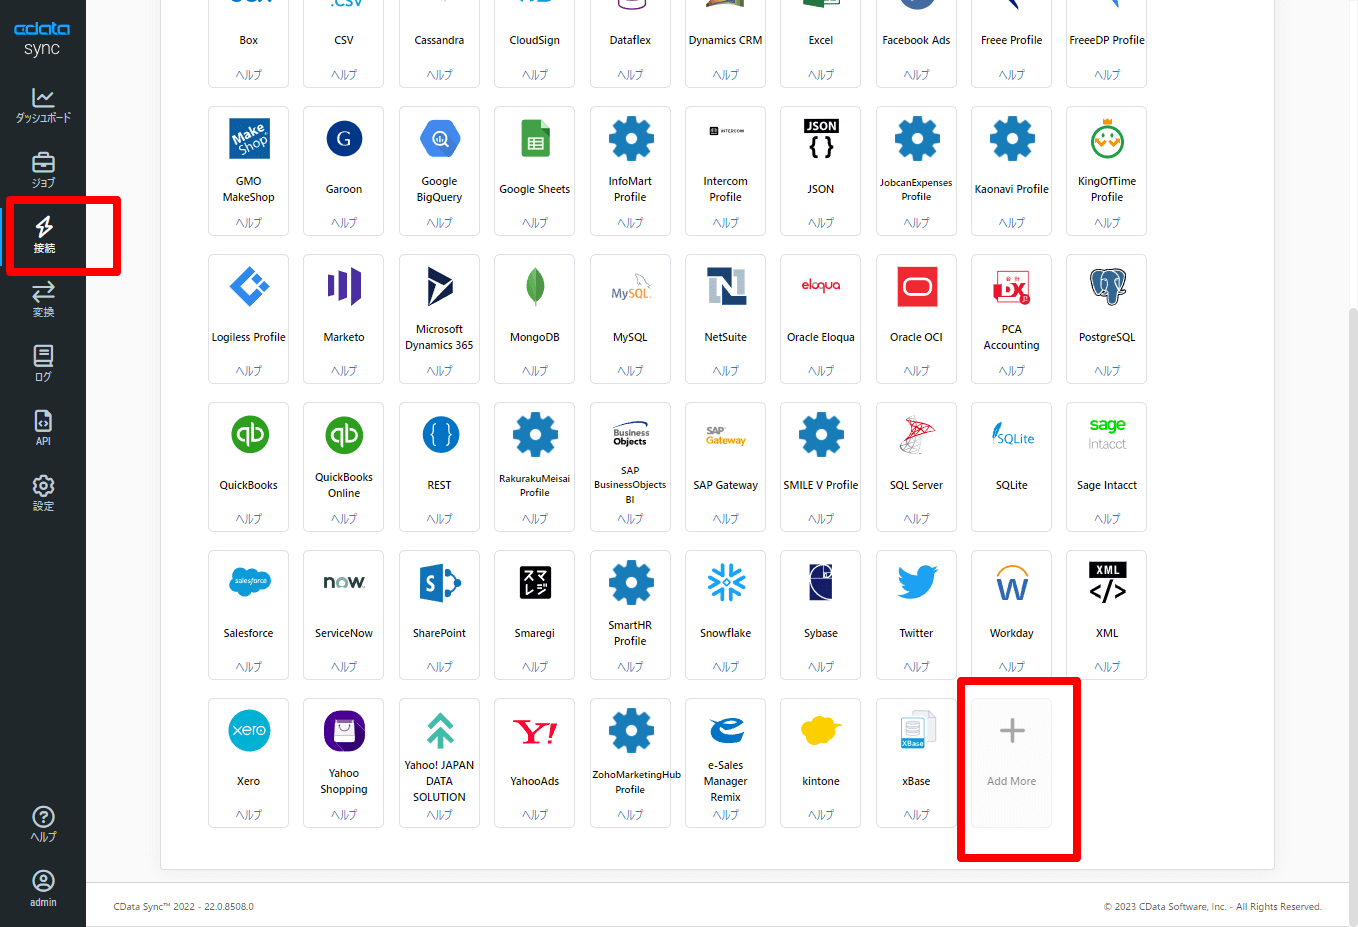Open the ヘルプ link under YahooAds
The width and height of the screenshot is (1358, 927).
click(535, 815)
